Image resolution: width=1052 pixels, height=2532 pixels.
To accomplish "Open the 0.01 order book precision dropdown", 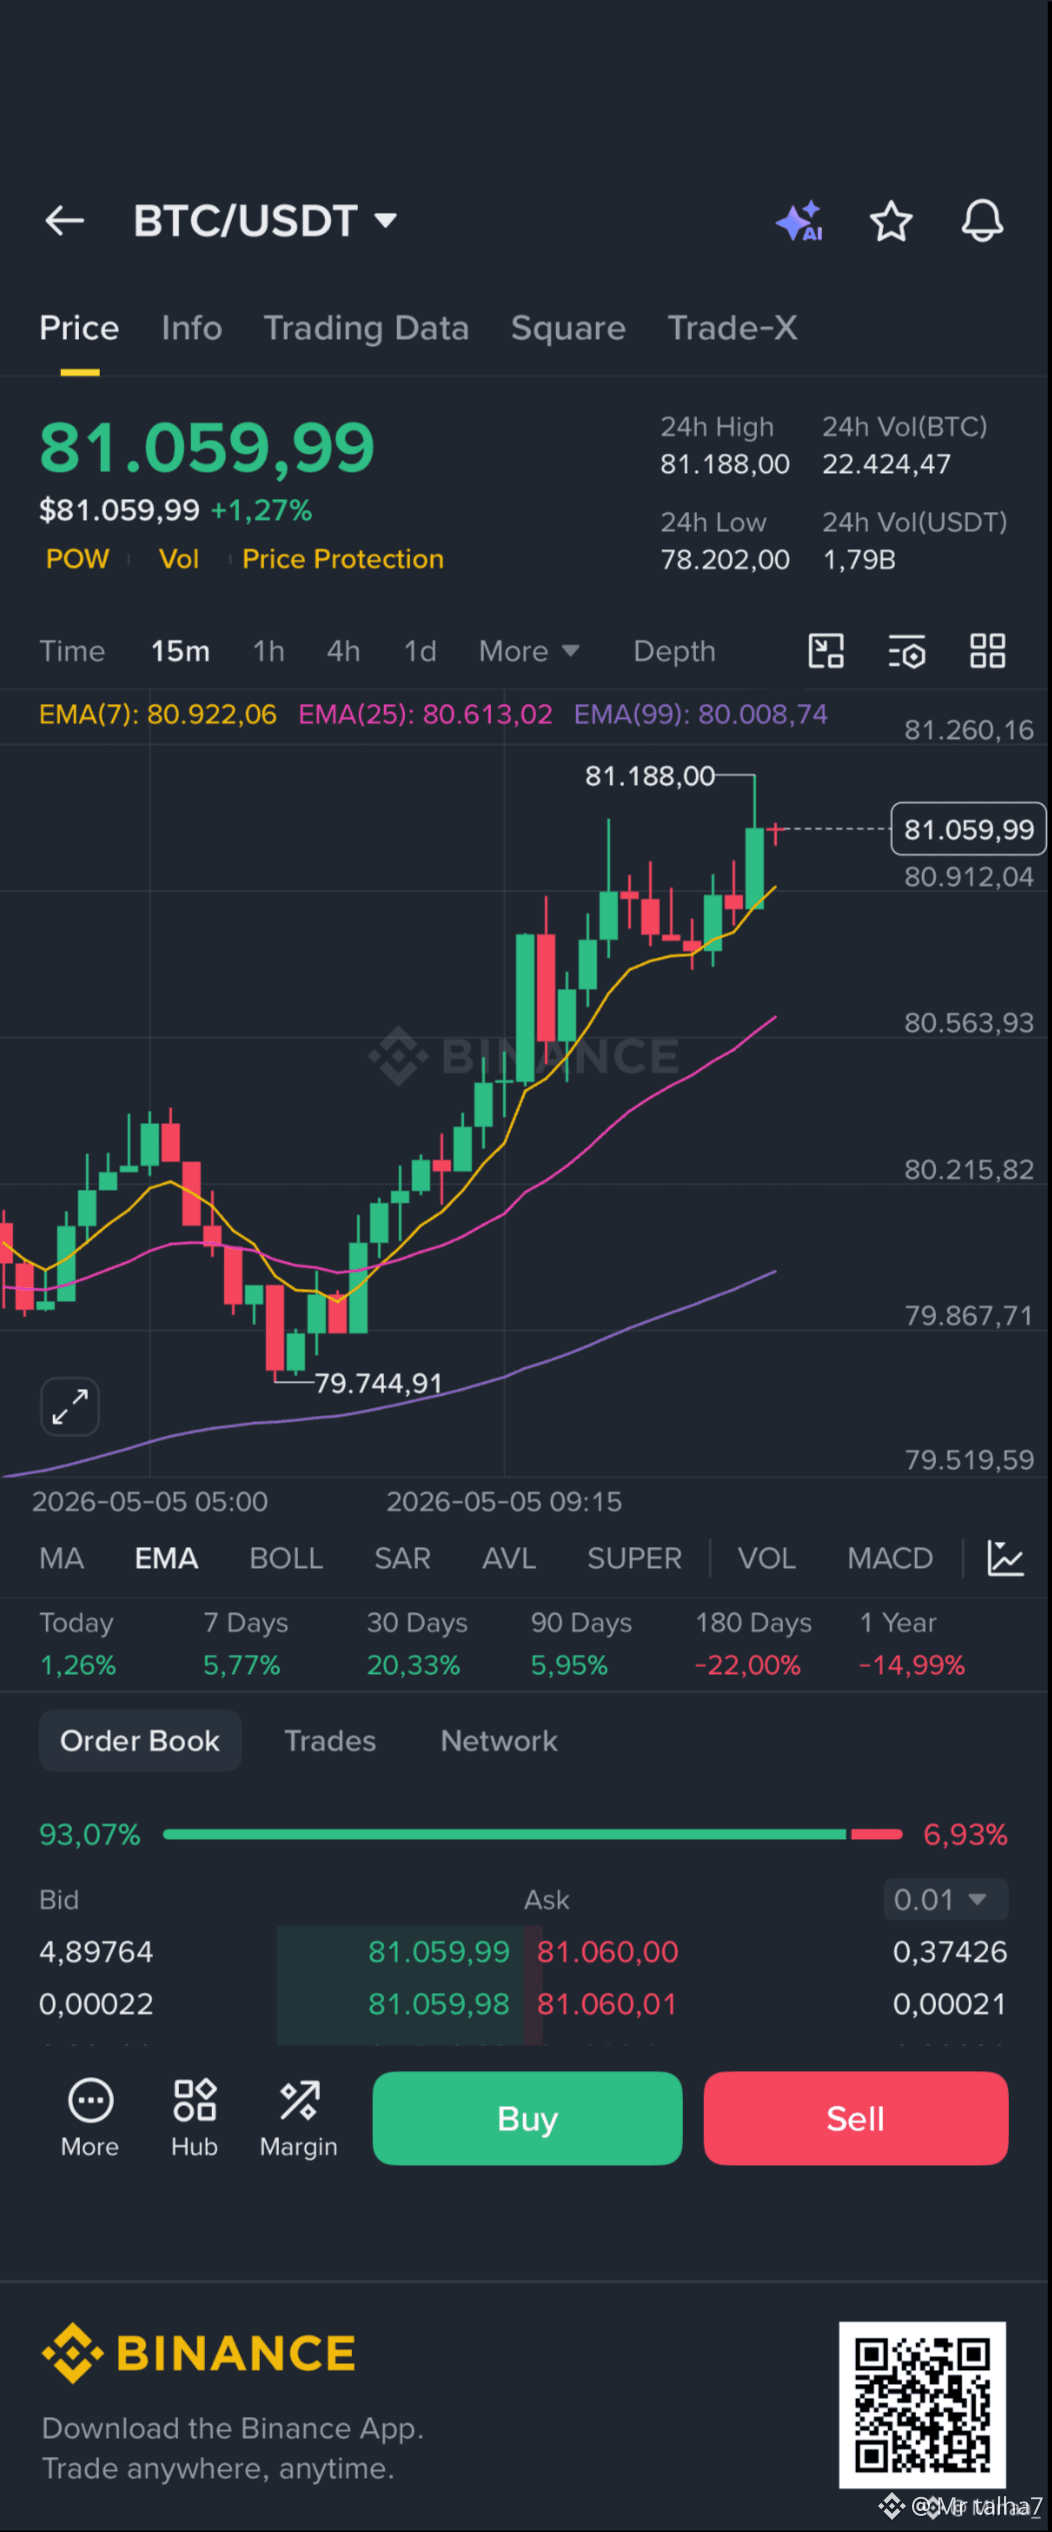I will click(945, 1899).
